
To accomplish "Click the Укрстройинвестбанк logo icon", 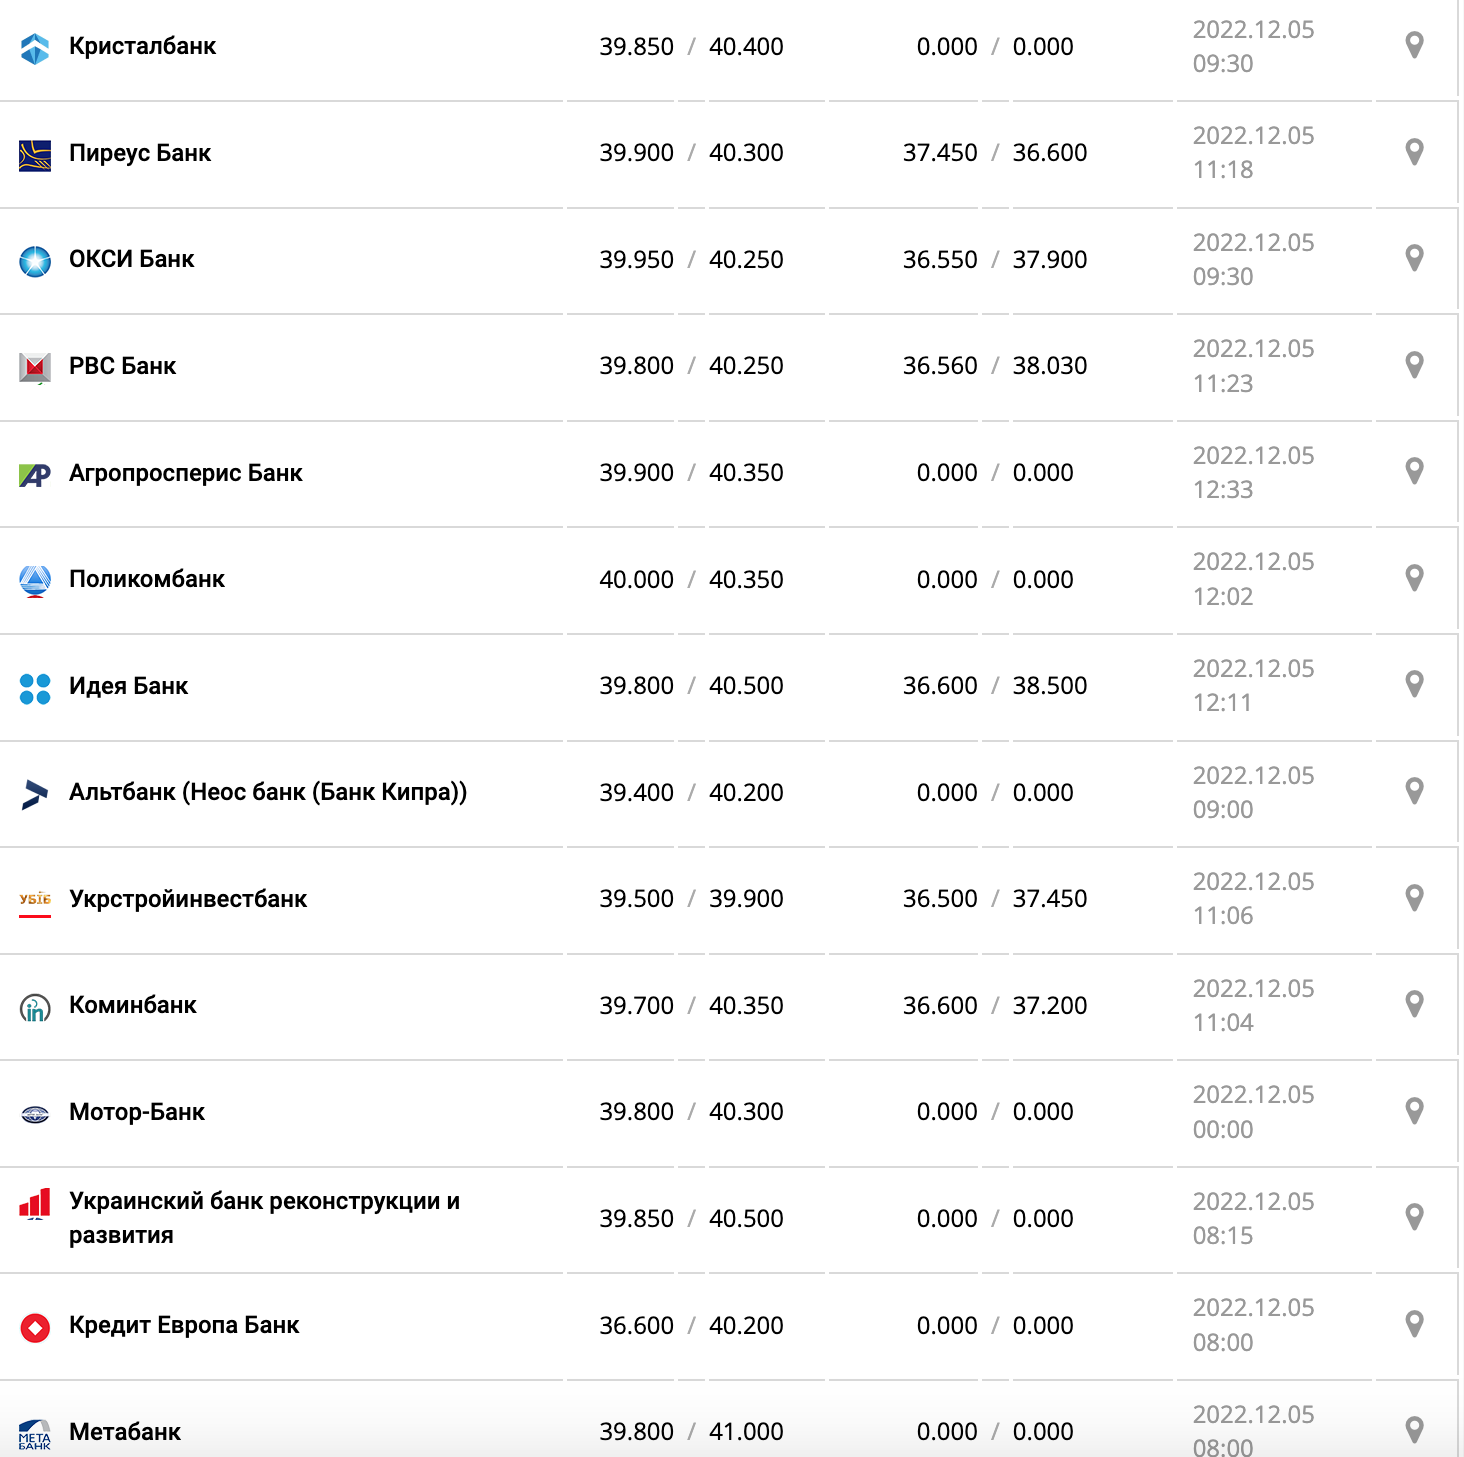I will tap(35, 899).
